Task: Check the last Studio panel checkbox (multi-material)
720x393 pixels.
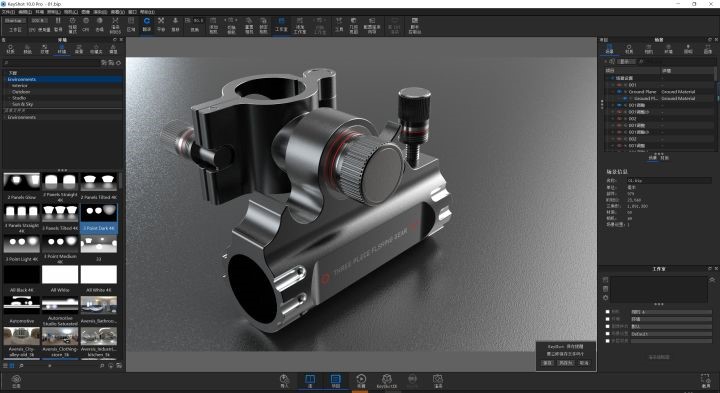Action: [608, 341]
